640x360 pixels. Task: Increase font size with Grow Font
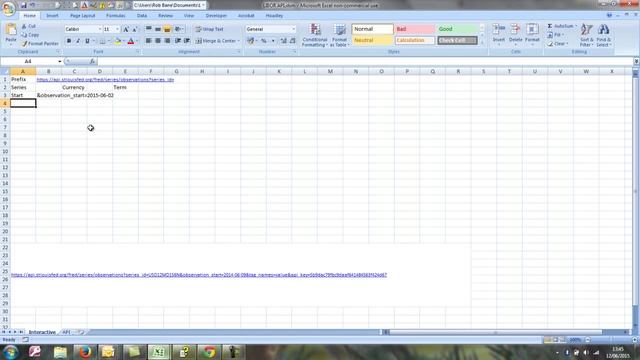click(x=126, y=29)
